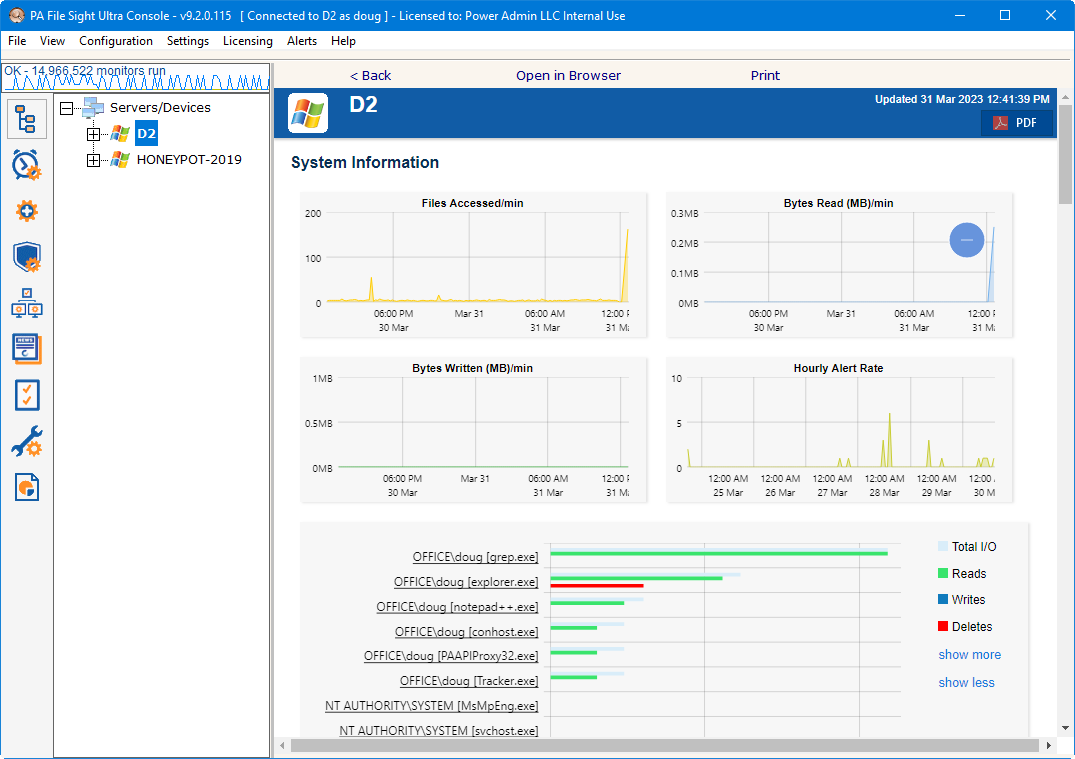Select the server tree view sidebar icon

(26, 119)
